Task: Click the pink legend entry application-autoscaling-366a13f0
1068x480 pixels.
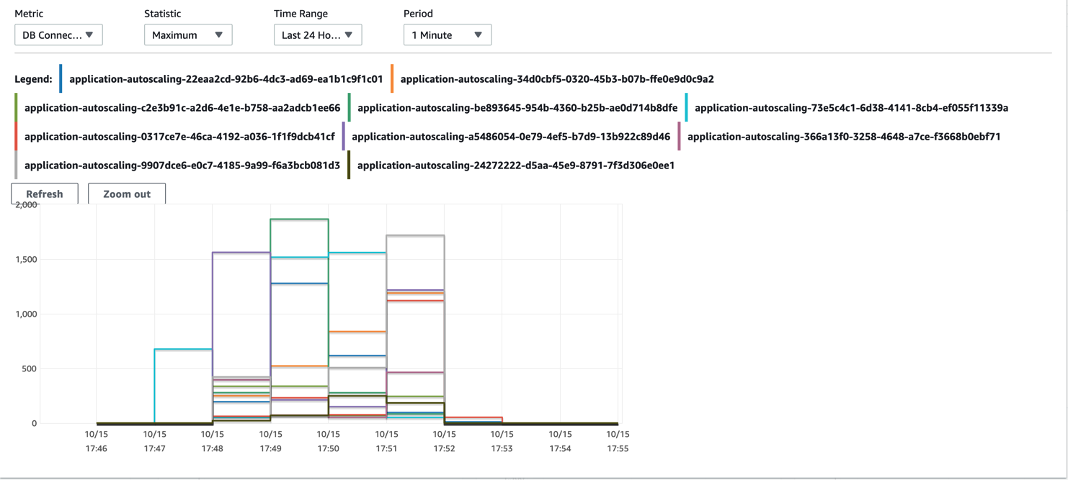Action: pyautogui.click(x=844, y=137)
